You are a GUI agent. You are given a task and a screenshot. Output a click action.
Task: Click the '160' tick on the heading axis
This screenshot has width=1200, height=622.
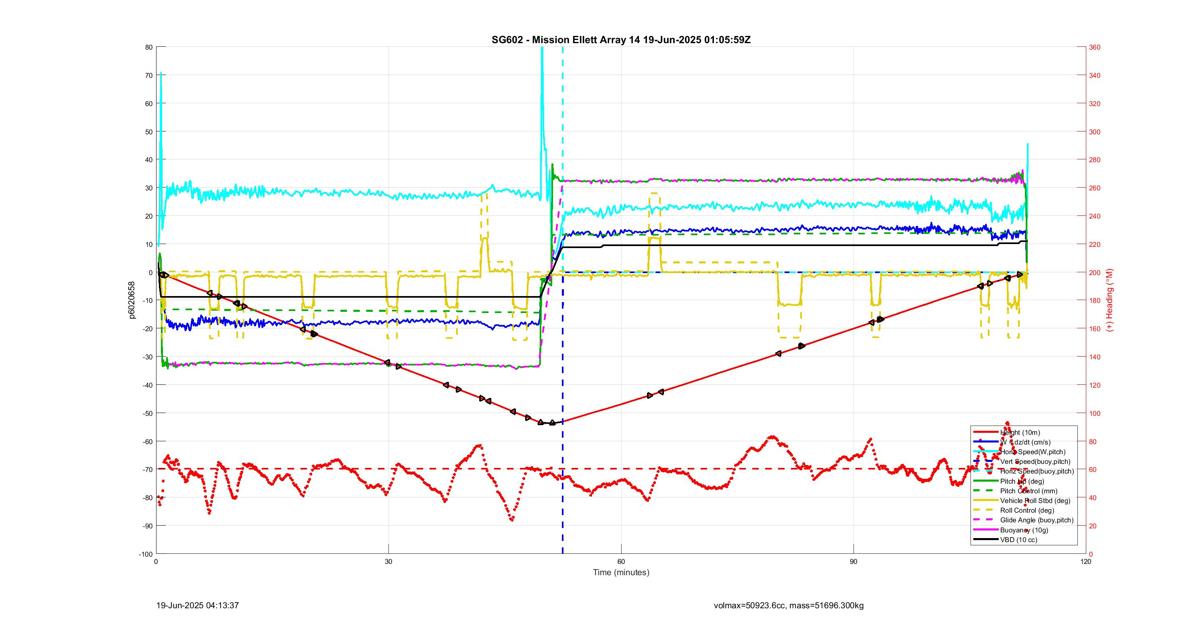click(x=1095, y=329)
